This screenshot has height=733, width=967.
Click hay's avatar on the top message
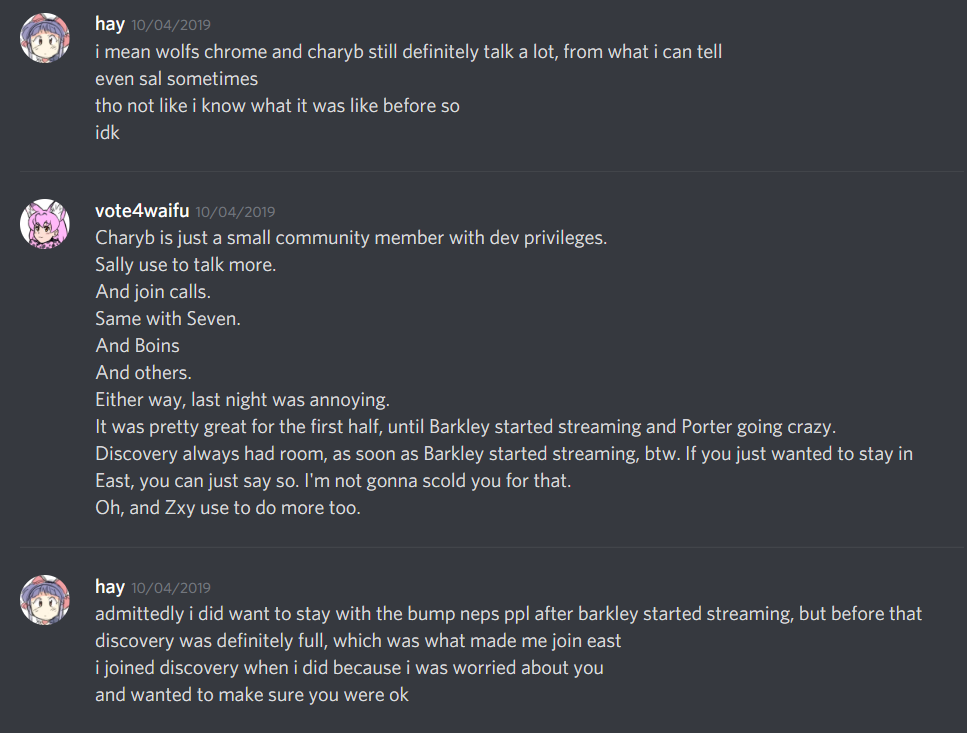point(45,38)
